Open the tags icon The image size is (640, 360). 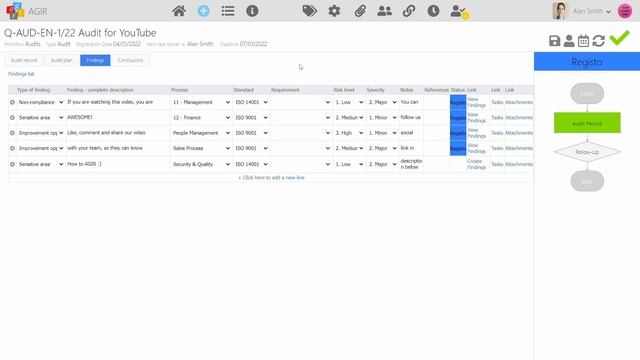pos(309,11)
